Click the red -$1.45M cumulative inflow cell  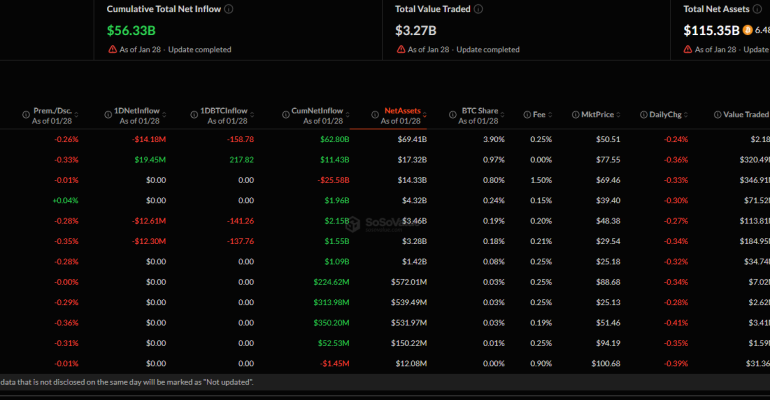tap(335, 364)
